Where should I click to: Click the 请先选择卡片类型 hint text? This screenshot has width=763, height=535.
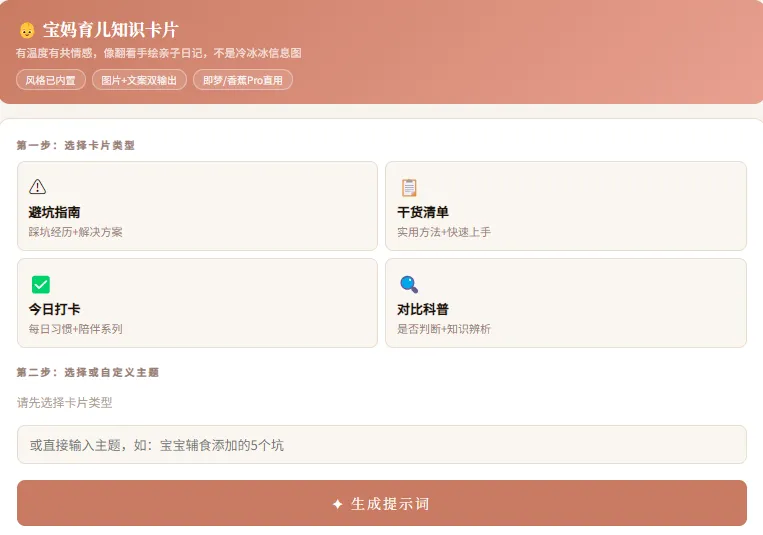point(65,403)
